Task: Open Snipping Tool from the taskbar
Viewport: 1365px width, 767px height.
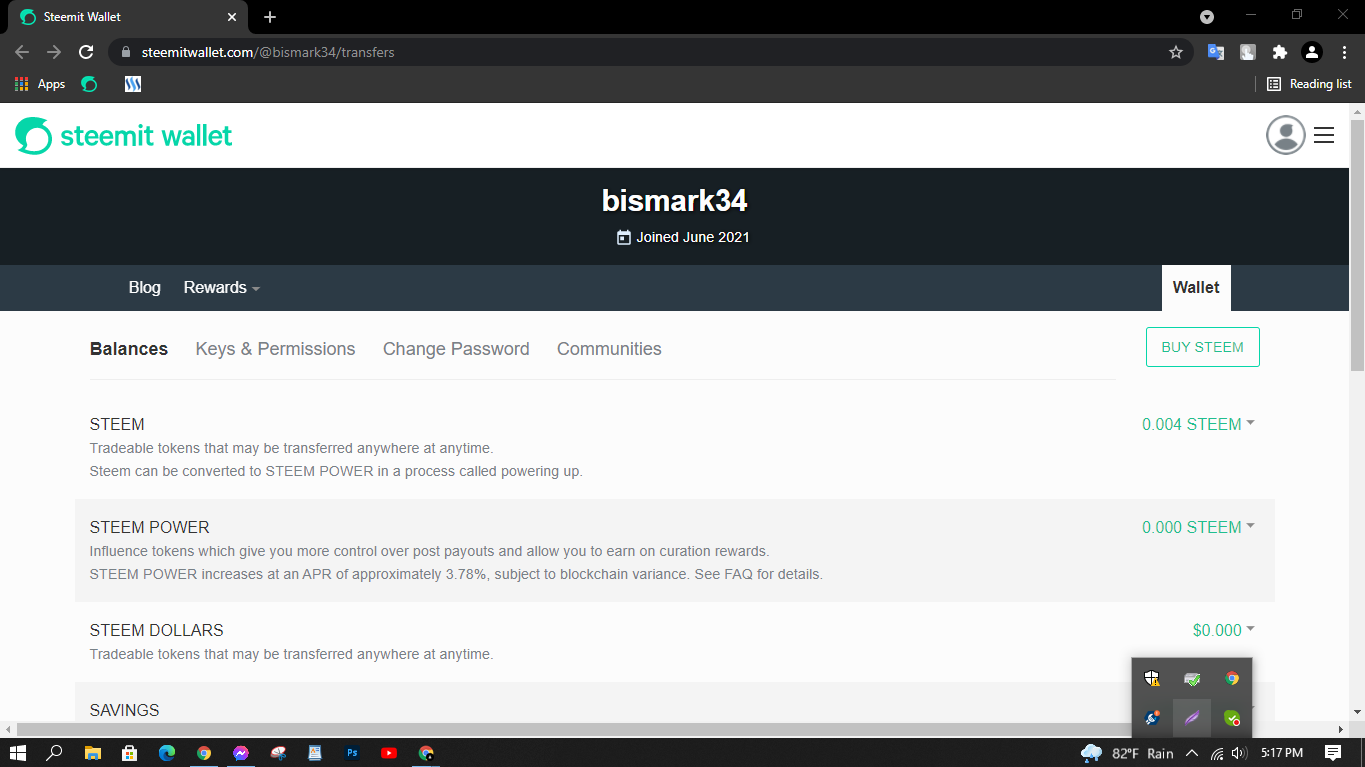Action: pyautogui.click(x=278, y=753)
